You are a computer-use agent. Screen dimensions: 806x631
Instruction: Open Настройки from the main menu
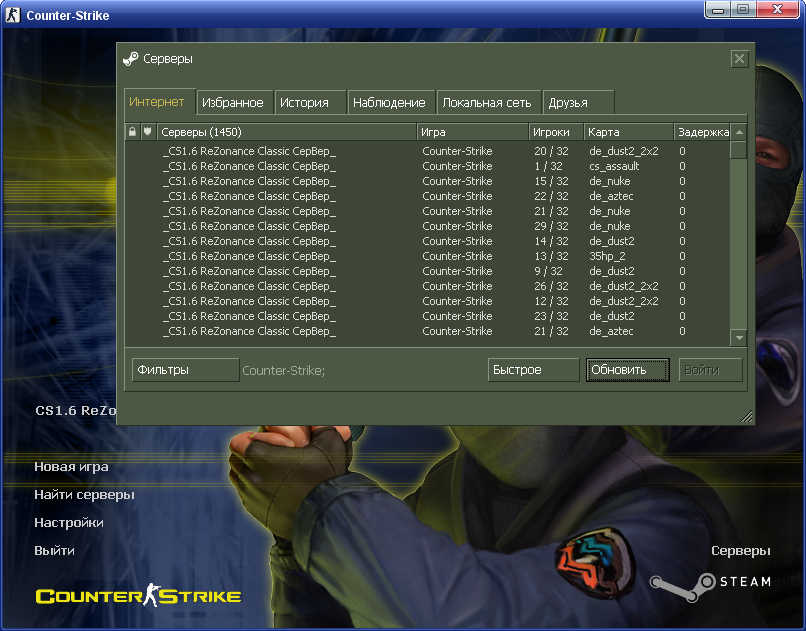69,523
